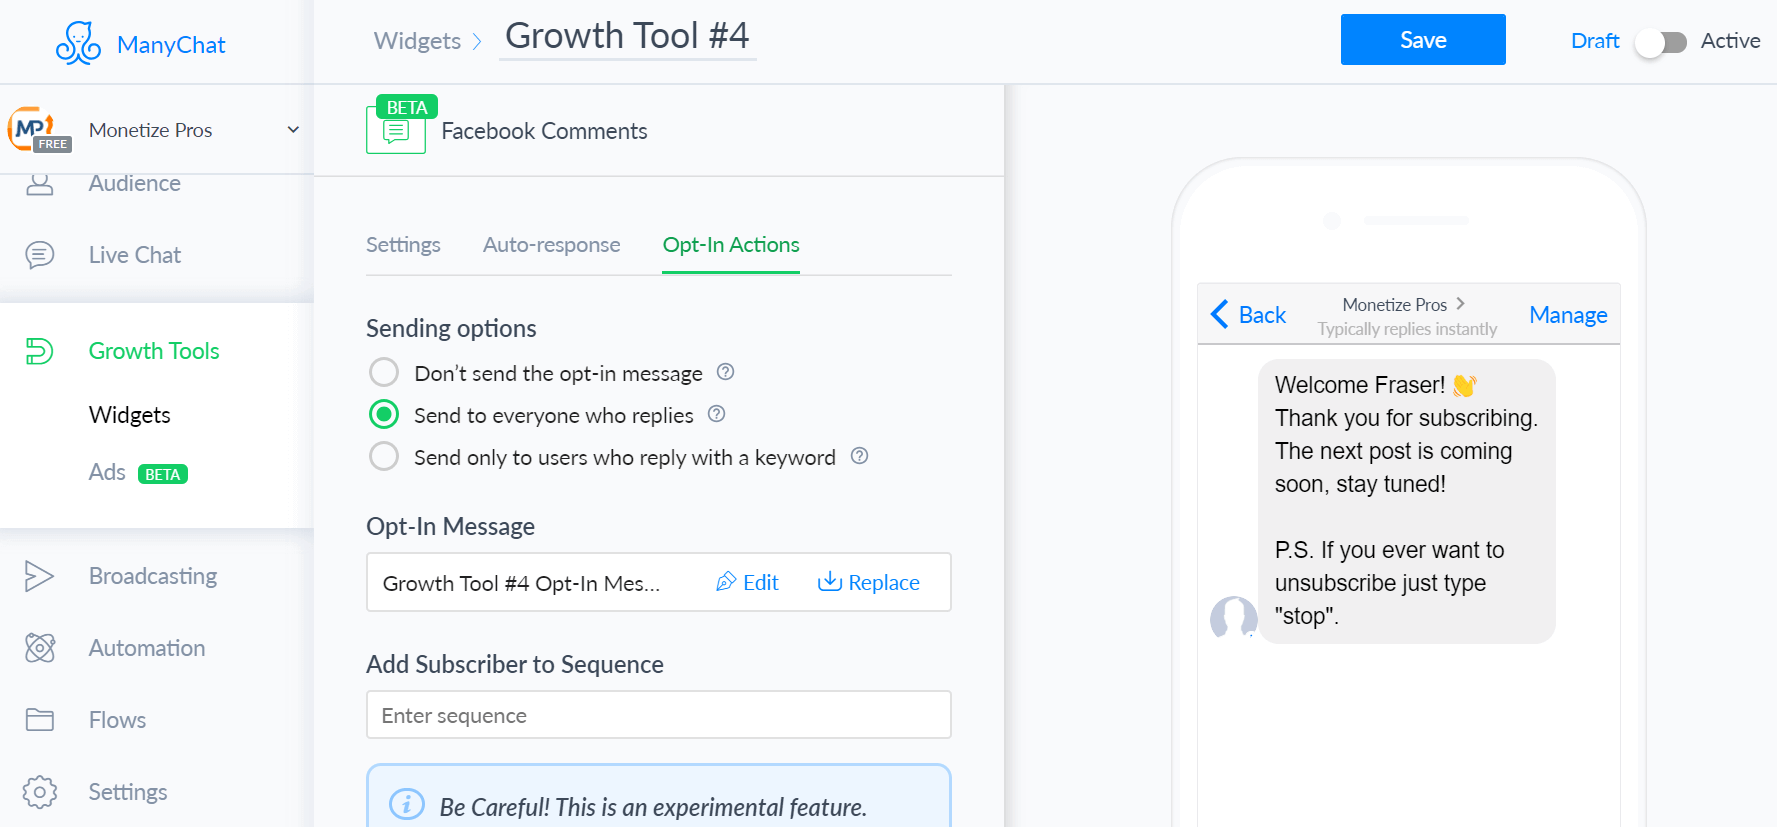Viewport: 1777px width, 827px height.
Task: Open Flows in the sidebar
Action: [x=117, y=720]
